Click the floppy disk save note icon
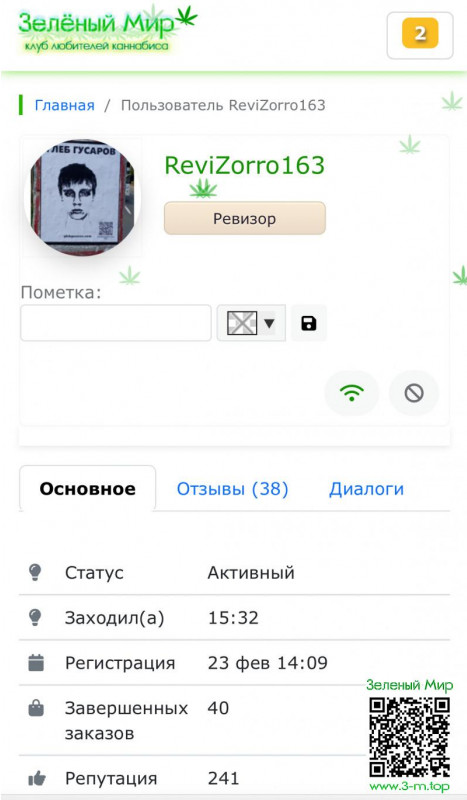Screen dimensions: 467x800 pos(309,323)
